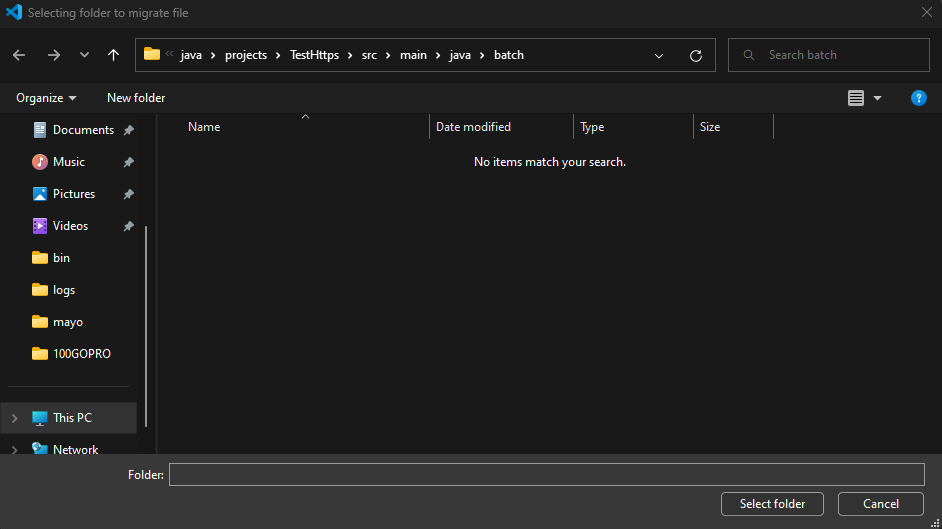Go up one folder level
This screenshot has height=529, width=942.
pos(113,55)
